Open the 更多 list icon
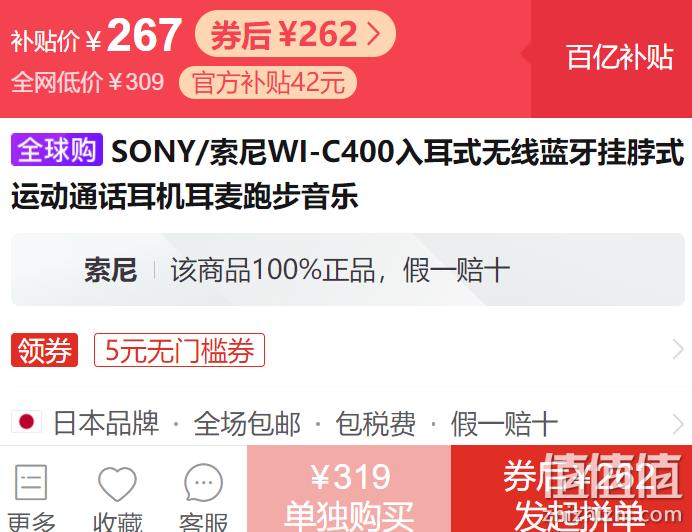692x532 pixels. pos(31,482)
